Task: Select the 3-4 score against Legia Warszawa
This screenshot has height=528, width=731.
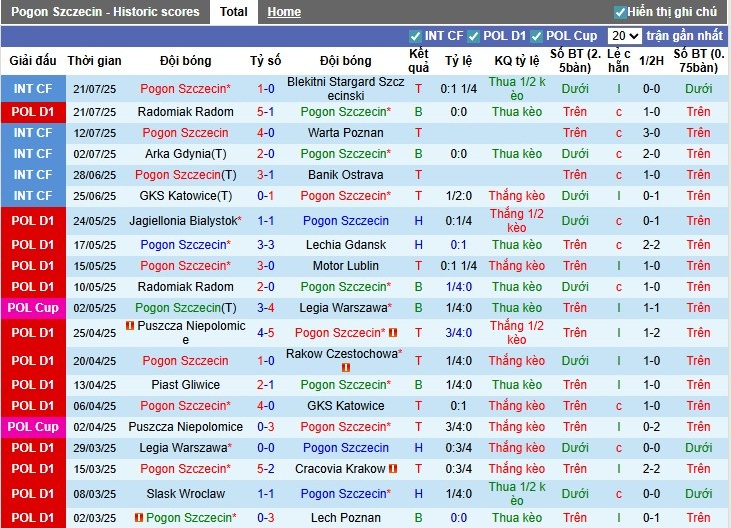Action: [x=266, y=308]
